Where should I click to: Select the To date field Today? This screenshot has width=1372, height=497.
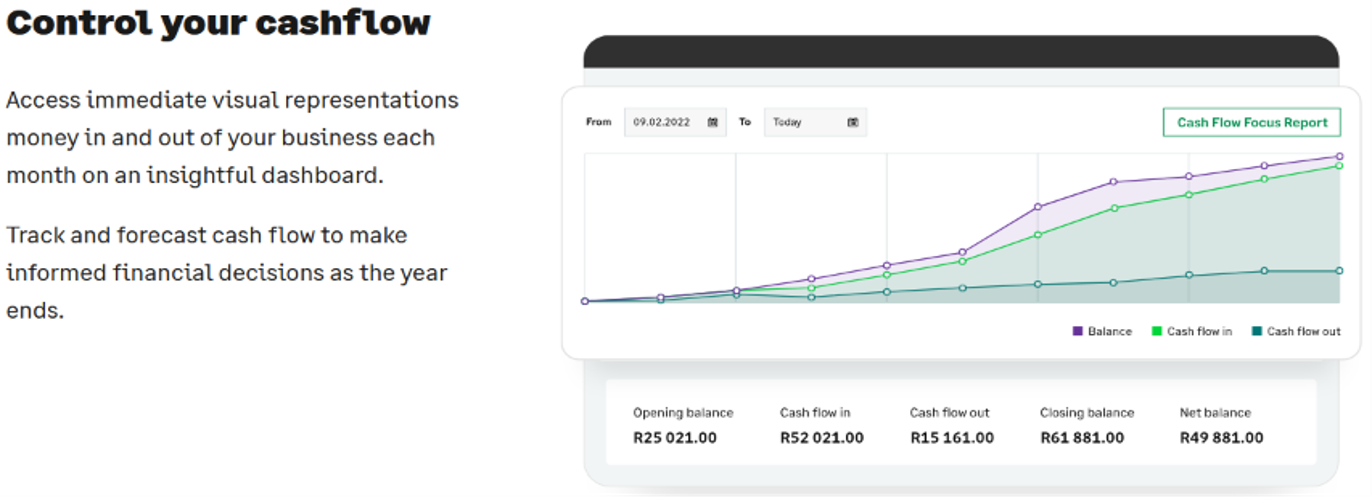[x=815, y=122]
